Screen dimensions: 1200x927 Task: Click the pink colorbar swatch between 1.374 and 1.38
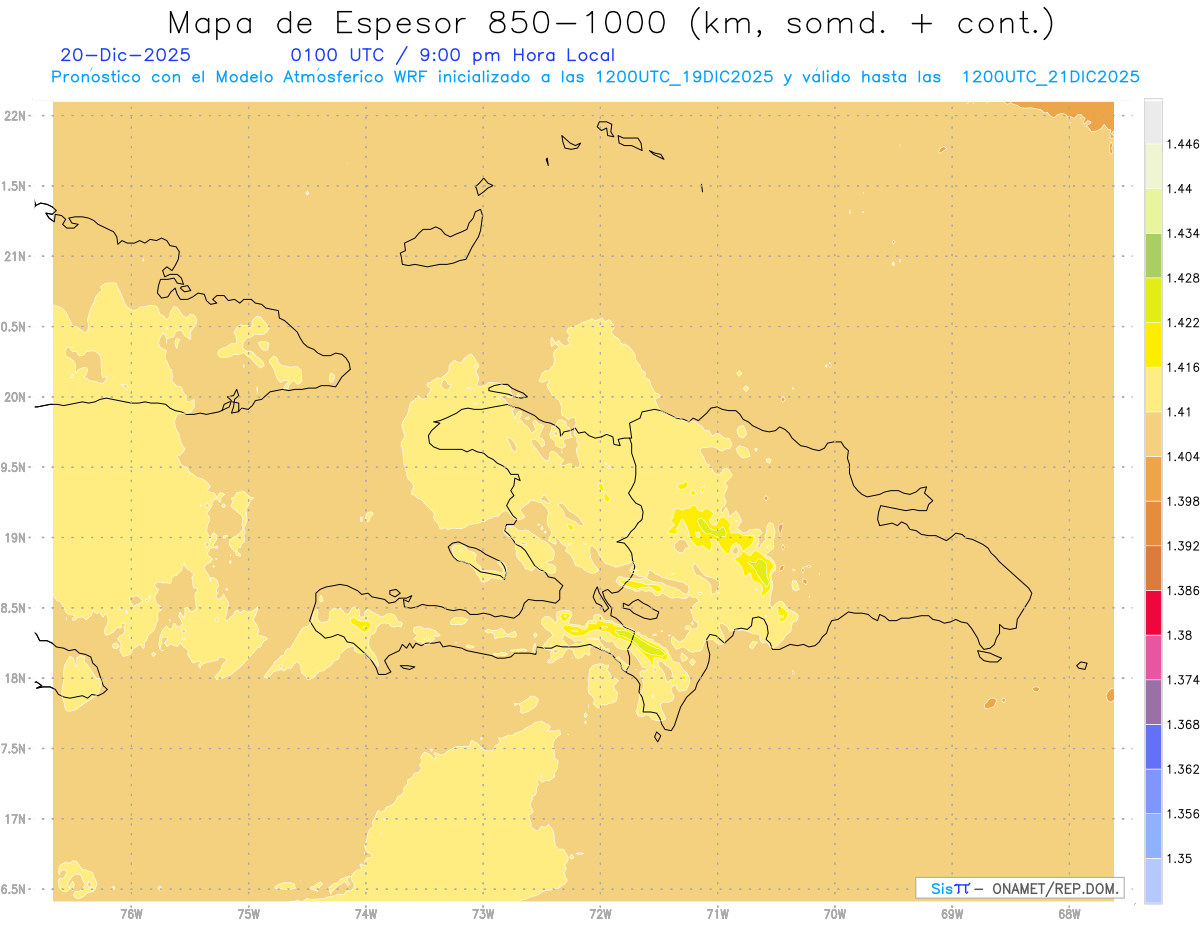point(1153,657)
